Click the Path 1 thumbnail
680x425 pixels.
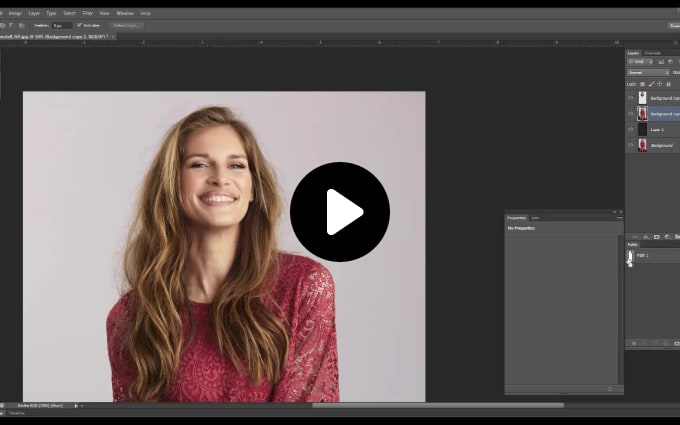[631, 255]
